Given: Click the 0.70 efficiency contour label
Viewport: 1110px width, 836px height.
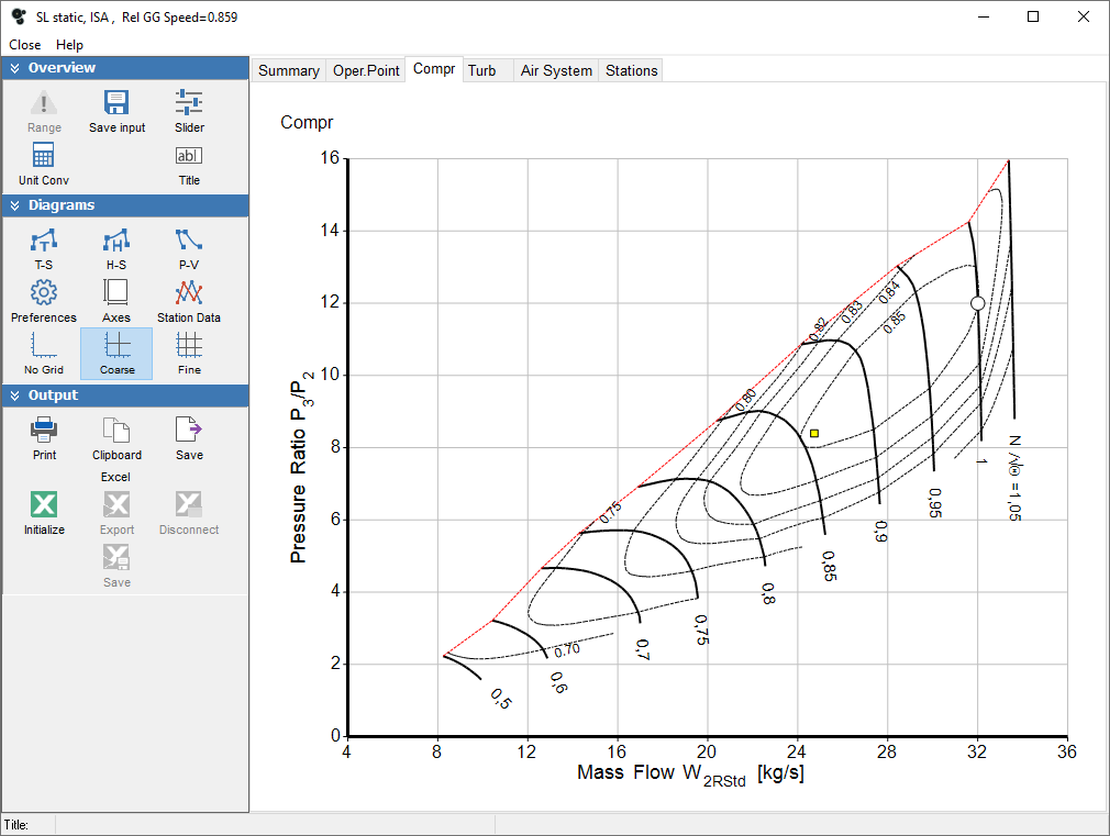Looking at the screenshot, I should point(567,650).
